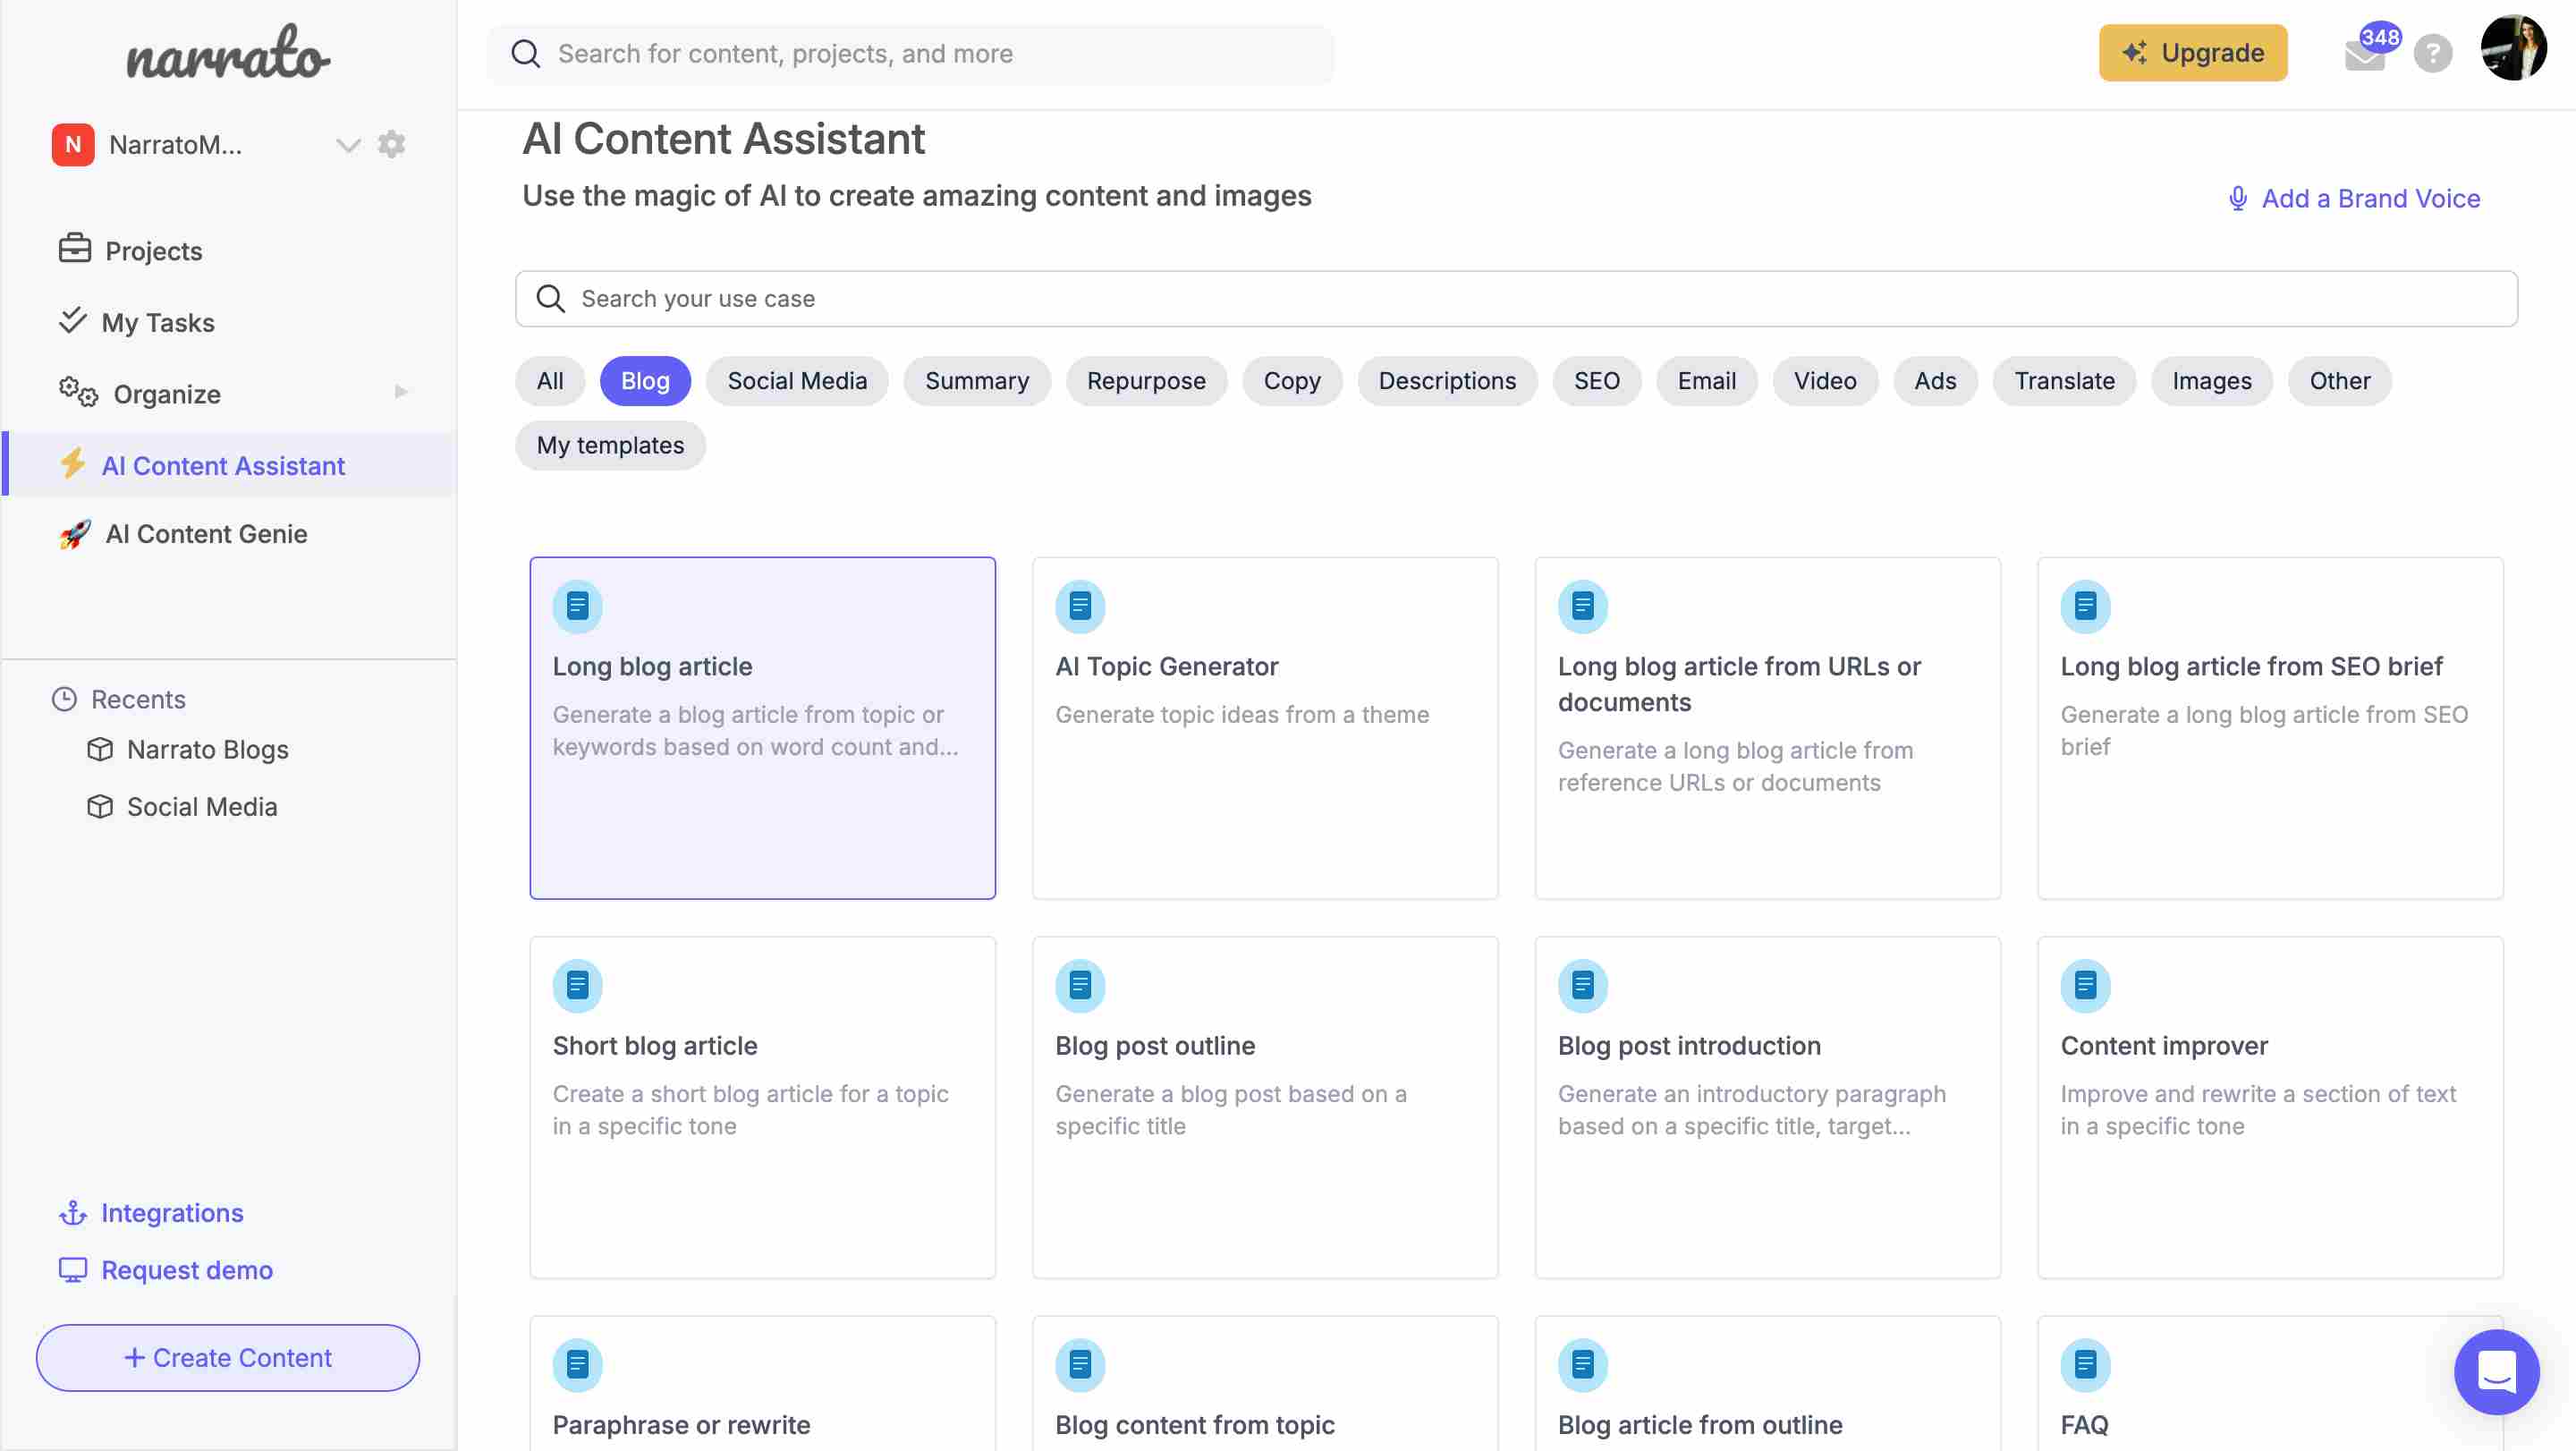Click the Blog post introduction document icon
This screenshot has height=1451, width=2576.
pos(1583,986)
